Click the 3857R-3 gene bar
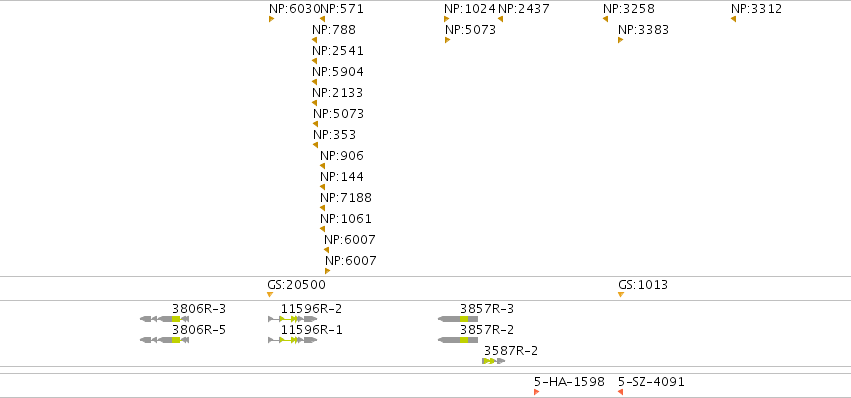 click(458, 319)
